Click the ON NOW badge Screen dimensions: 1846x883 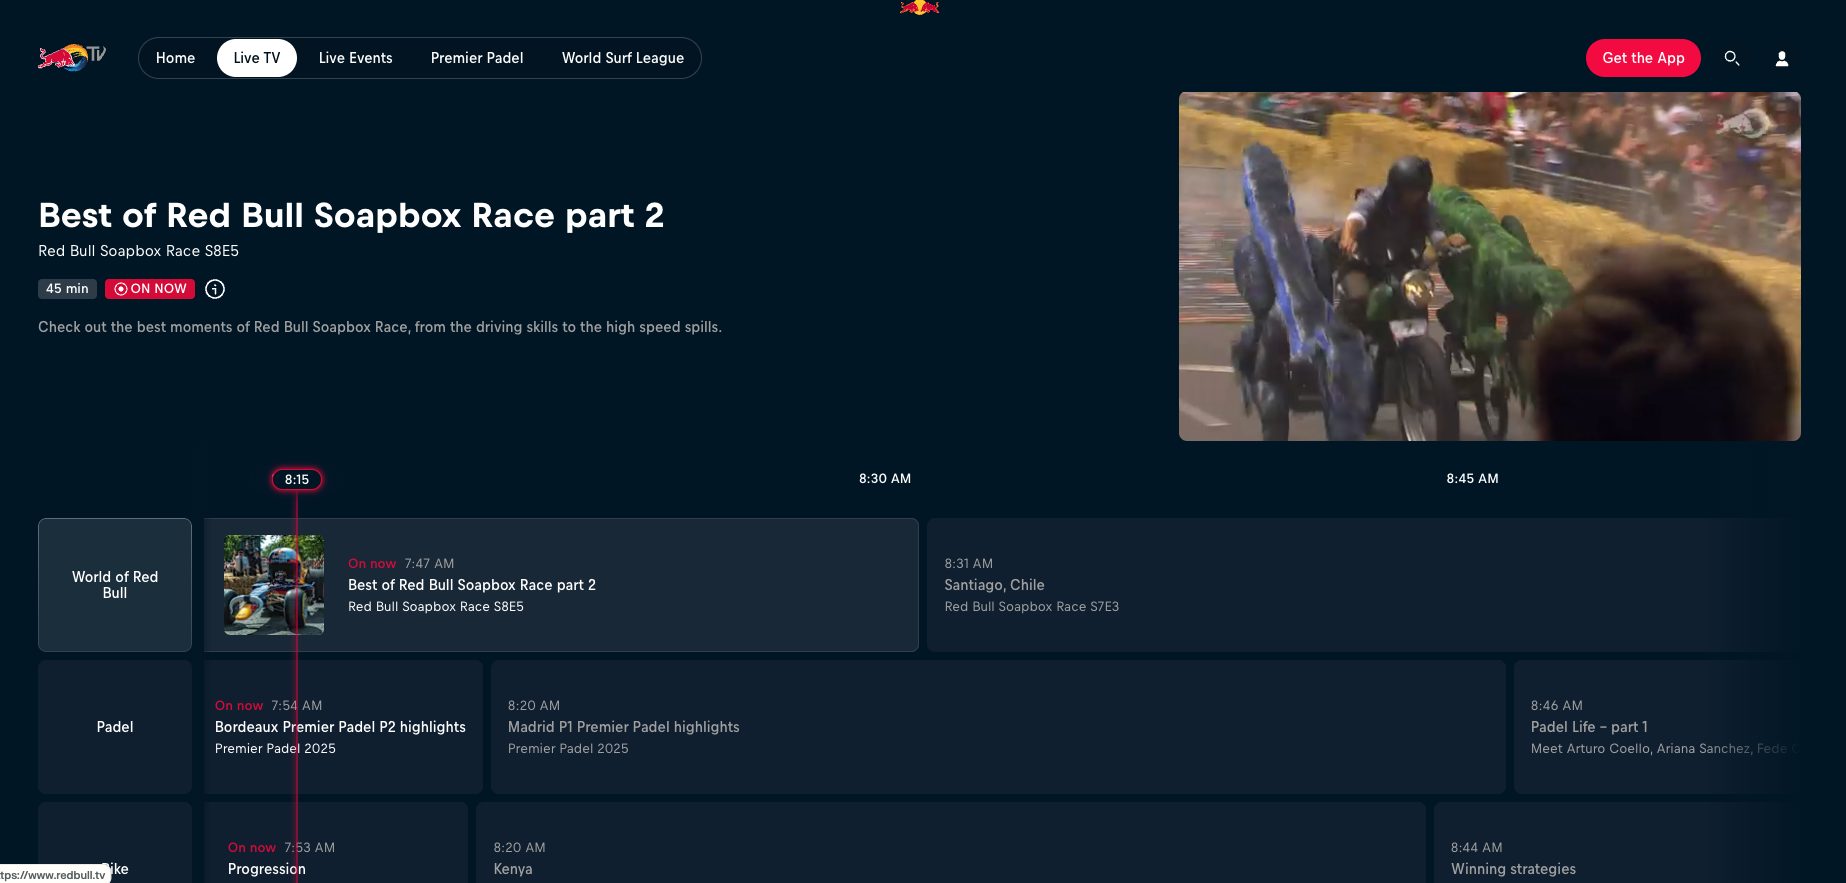150,289
